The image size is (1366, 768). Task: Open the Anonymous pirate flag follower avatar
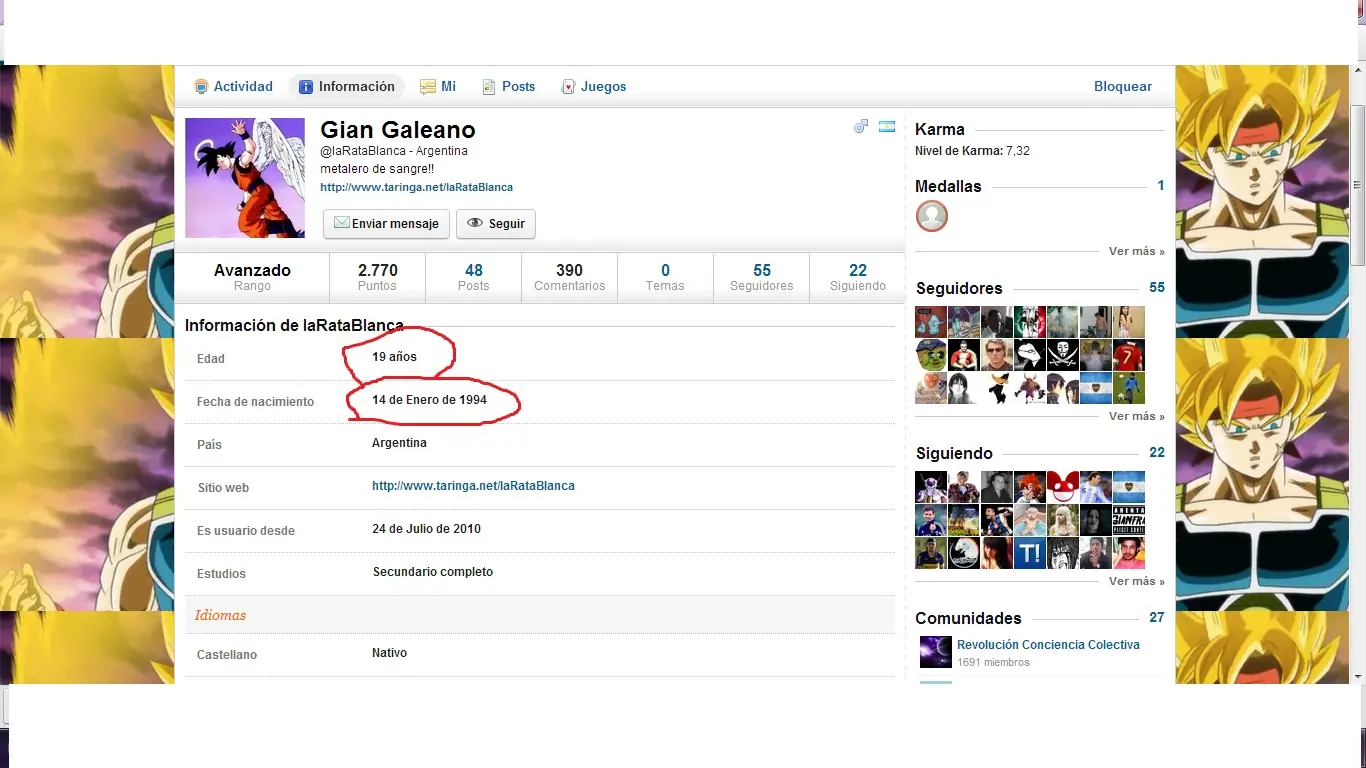coord(1062,355)
